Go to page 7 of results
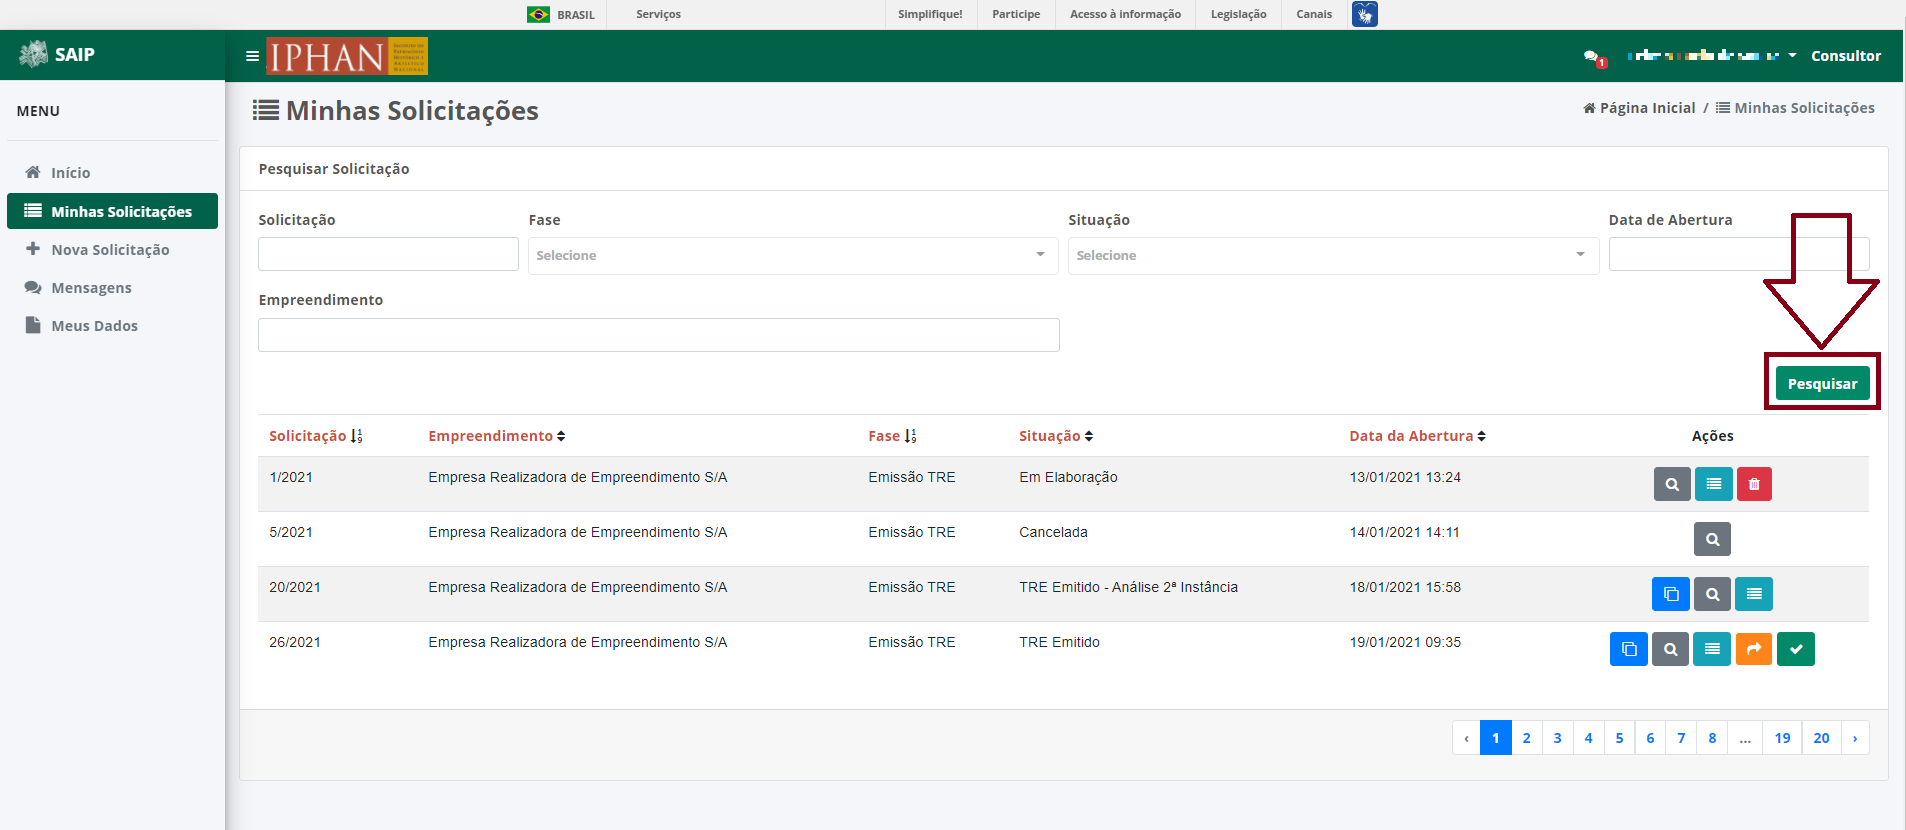 point(1681,738)
